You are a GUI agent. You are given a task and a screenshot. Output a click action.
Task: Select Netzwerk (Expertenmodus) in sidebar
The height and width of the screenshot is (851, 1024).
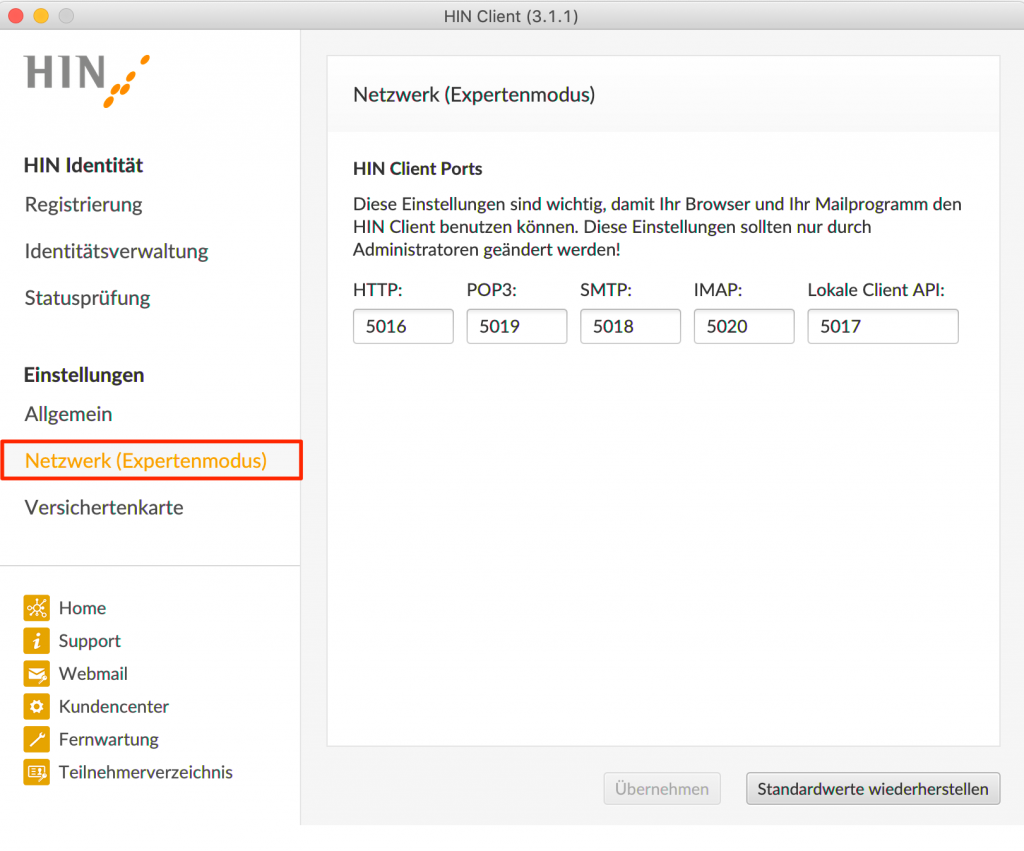(146, 461)
